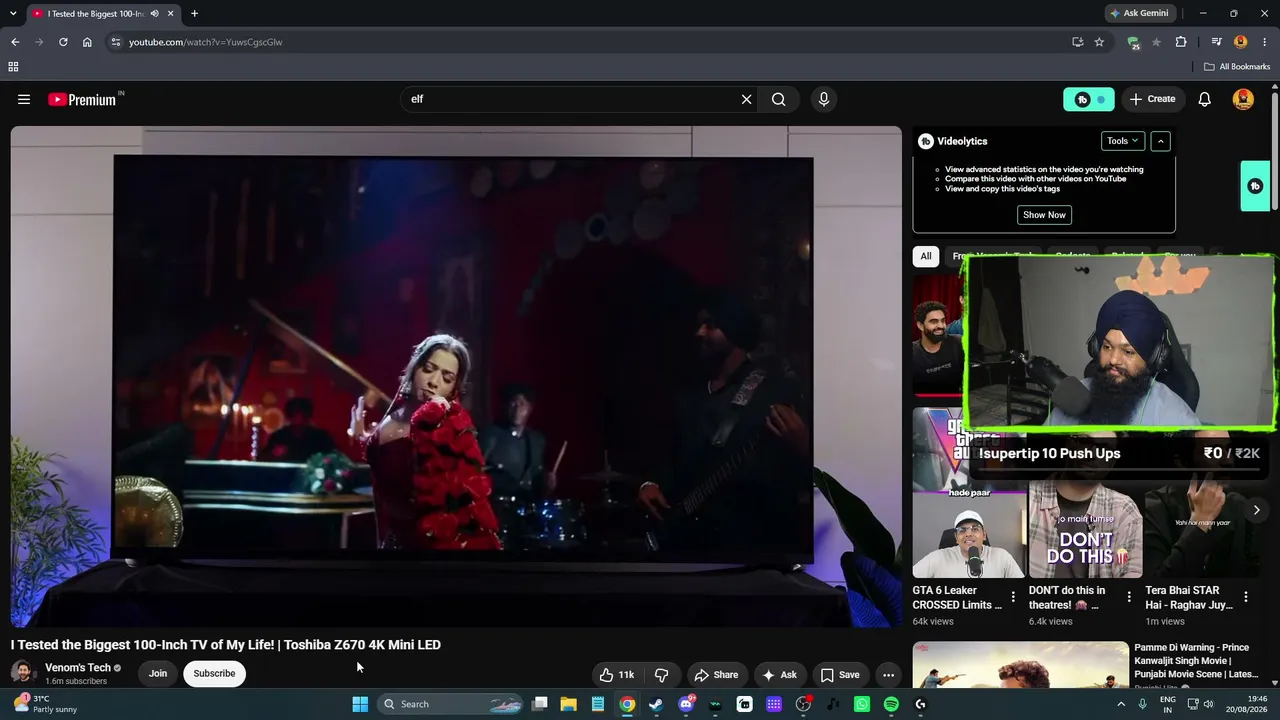Image resolution: width=1280 pixels, height=720 pixels.
Task: Open the Create button
Action: 1152,99
